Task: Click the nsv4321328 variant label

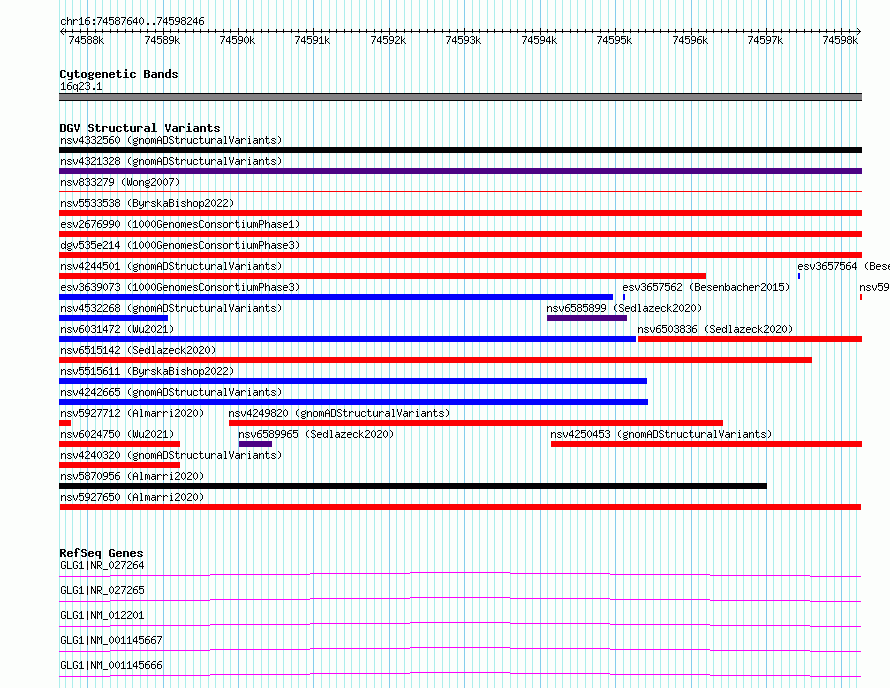Action: click(x=171, y=161)
